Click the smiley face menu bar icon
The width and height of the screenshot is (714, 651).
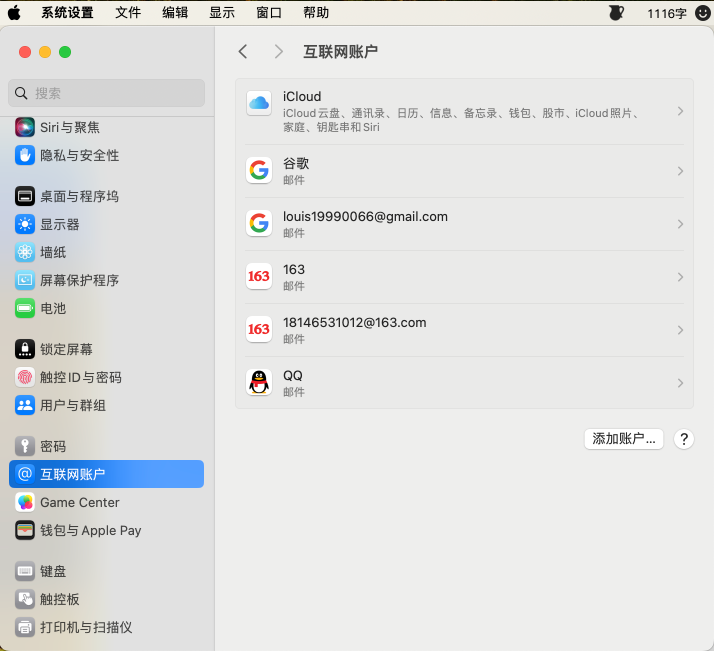[x=703, y=13]
